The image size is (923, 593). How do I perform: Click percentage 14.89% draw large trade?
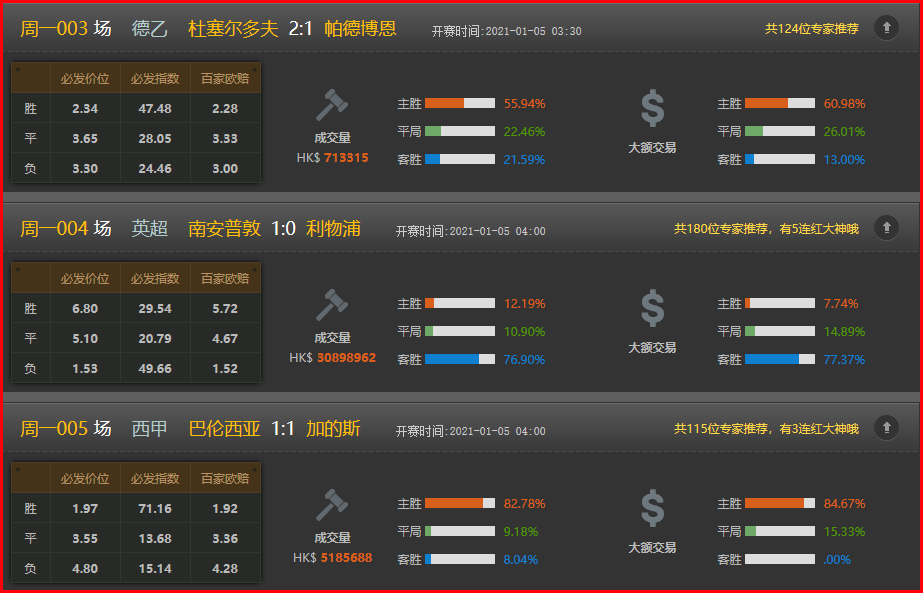(x=844, y=332)
